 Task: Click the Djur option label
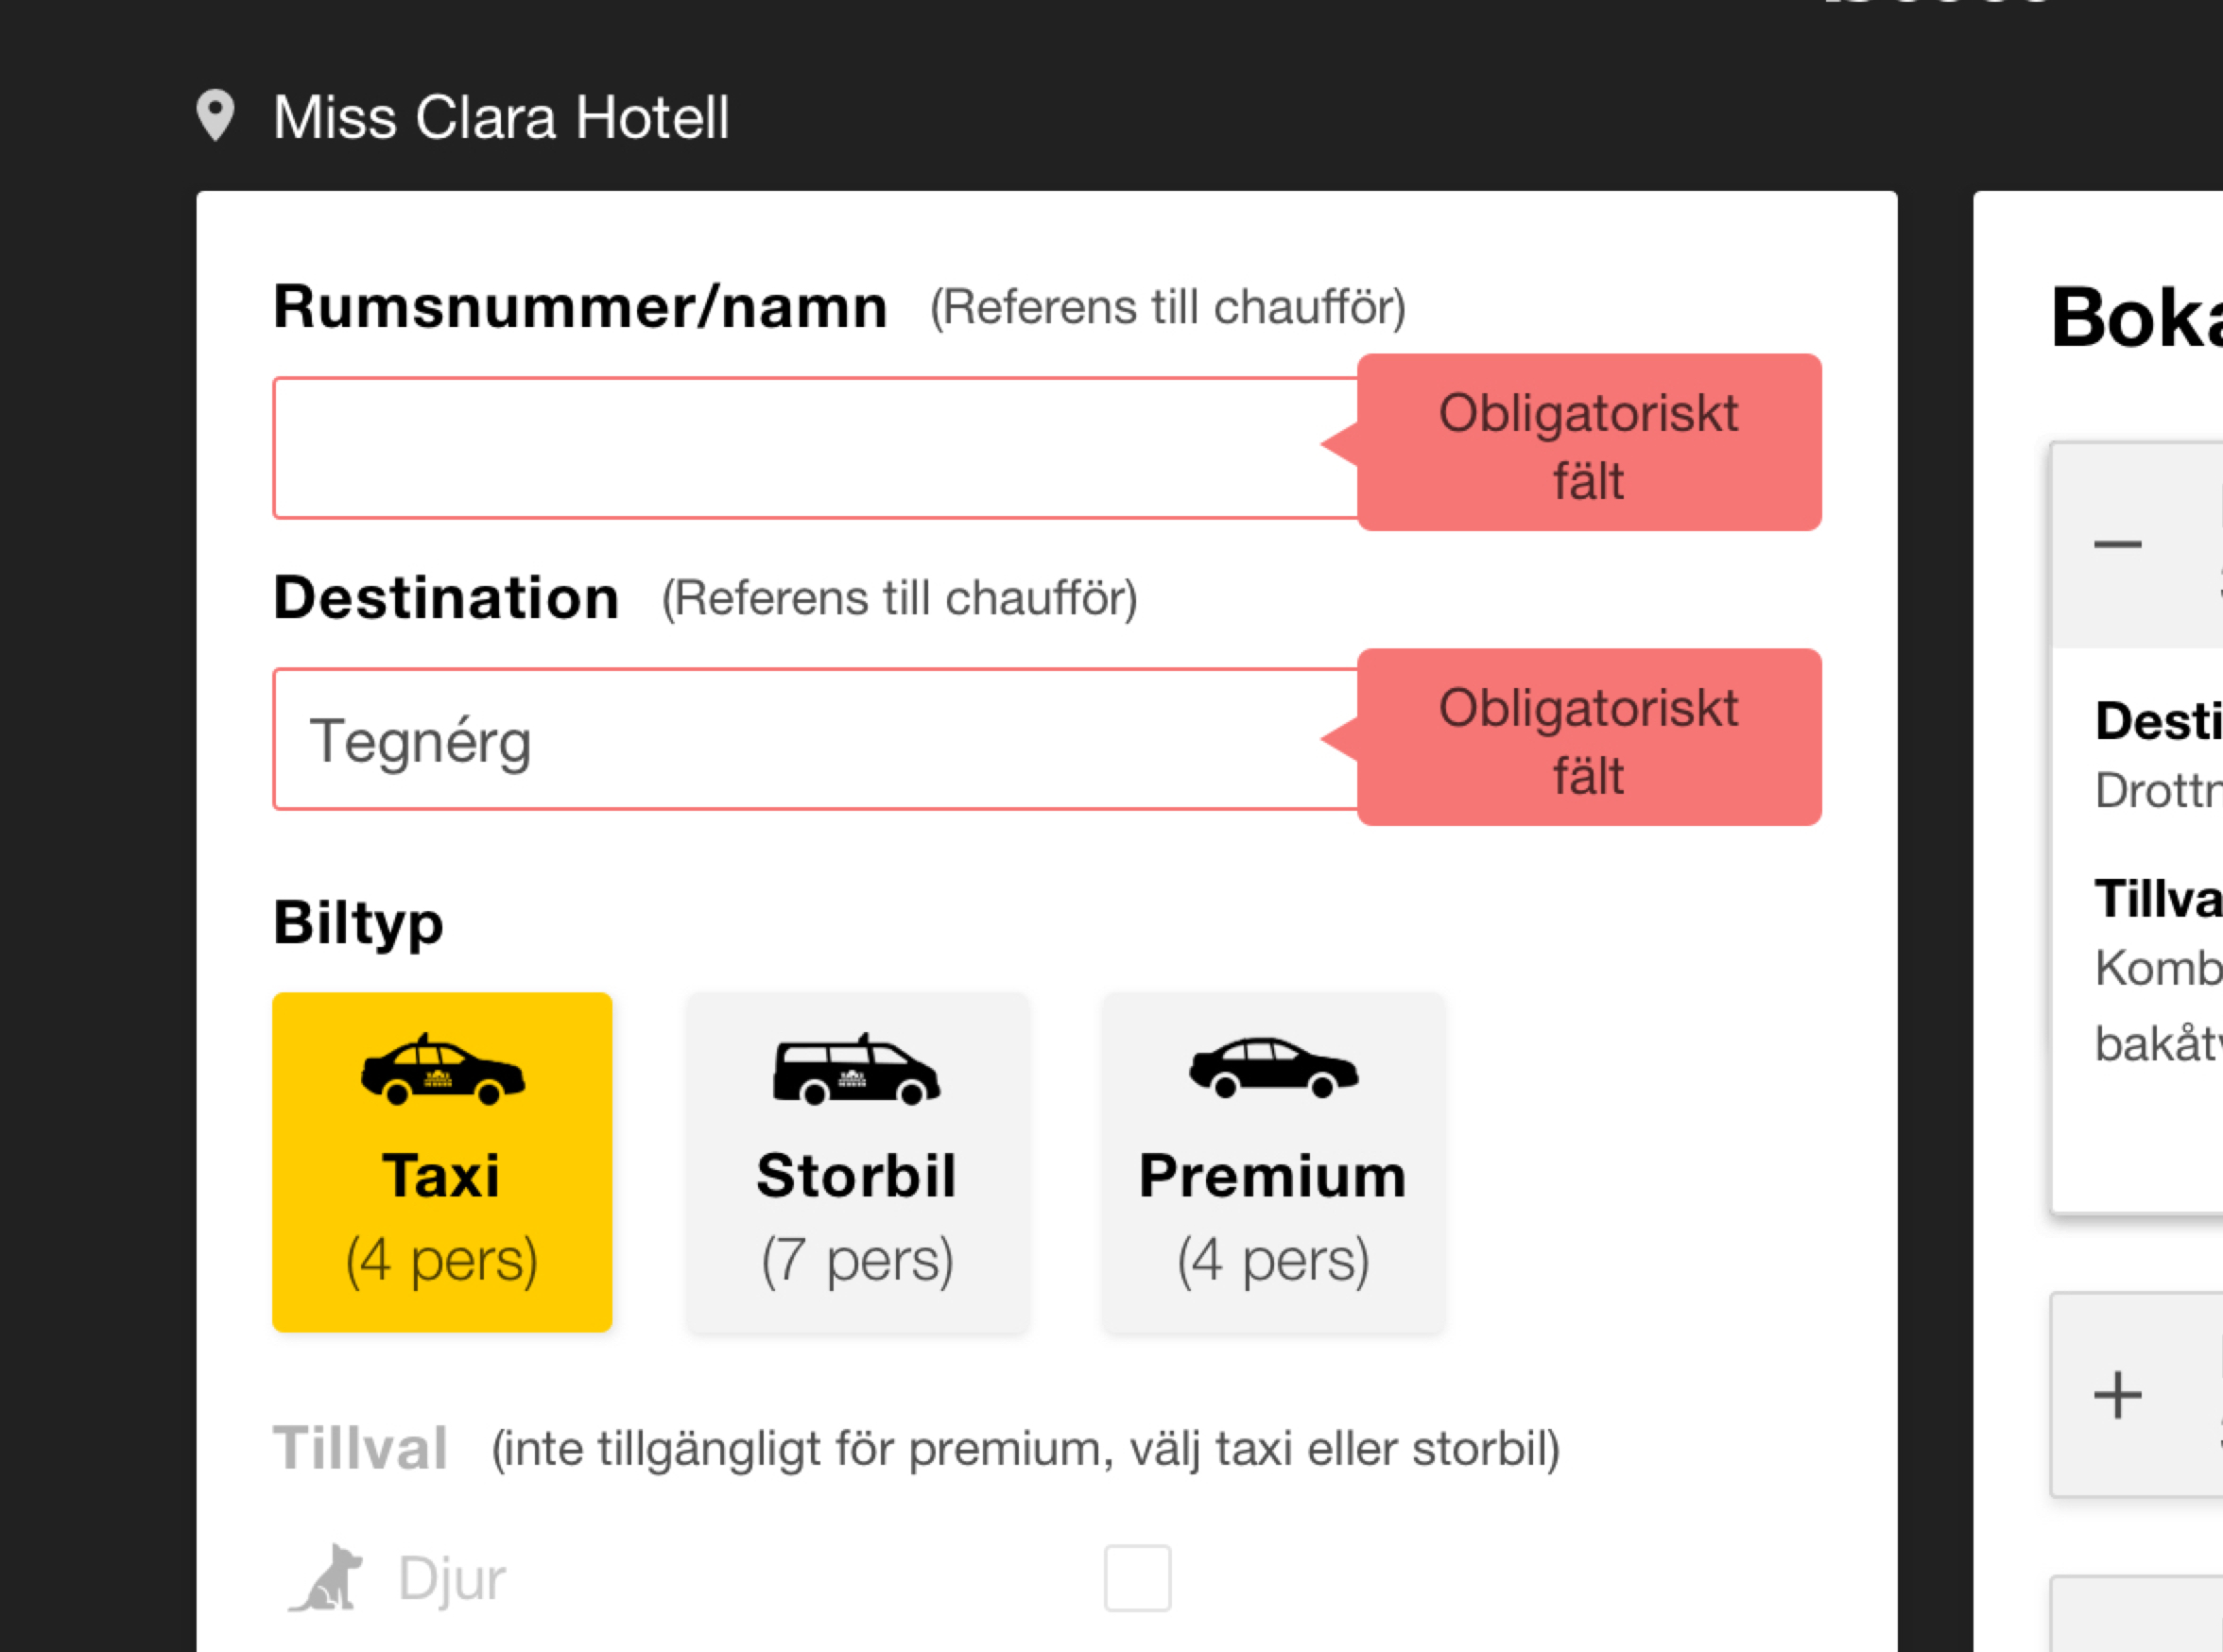pos(452,1579)
